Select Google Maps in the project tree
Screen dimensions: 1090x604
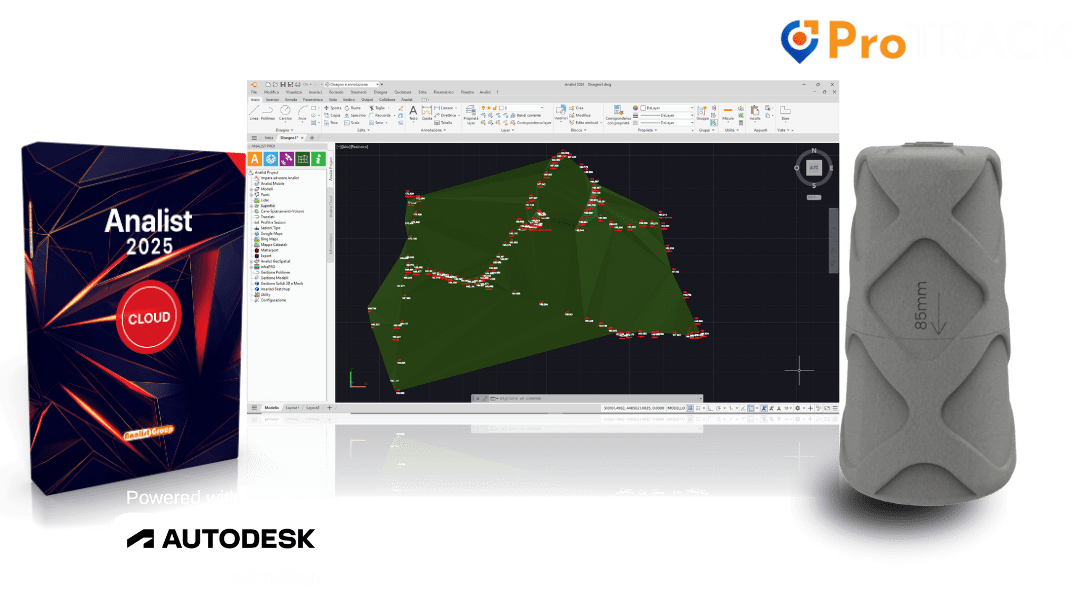pos(273,233)
